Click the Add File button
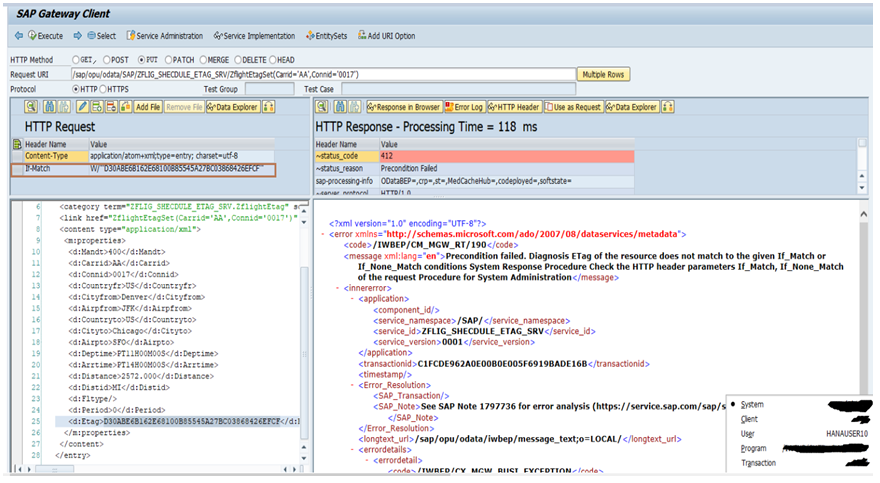This screenshot has height=483, width=880. (148, 107)
